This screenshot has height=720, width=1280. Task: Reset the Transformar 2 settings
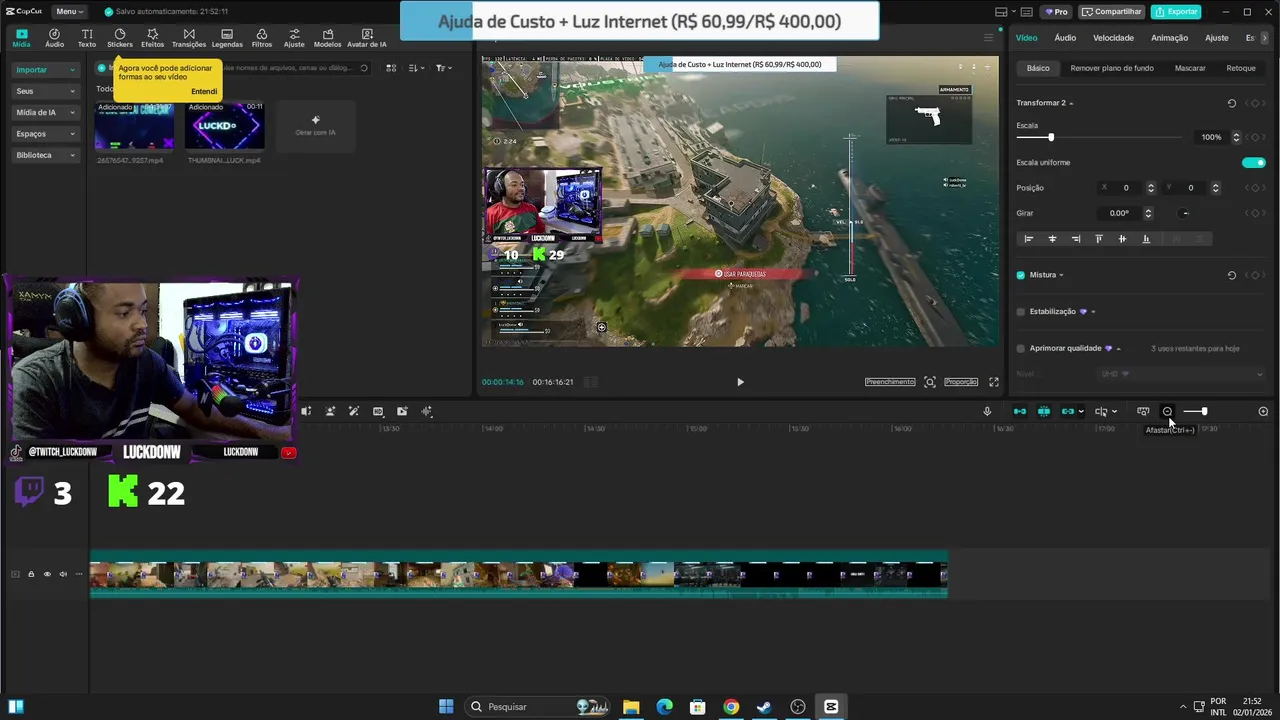(x=1232, y=103)
